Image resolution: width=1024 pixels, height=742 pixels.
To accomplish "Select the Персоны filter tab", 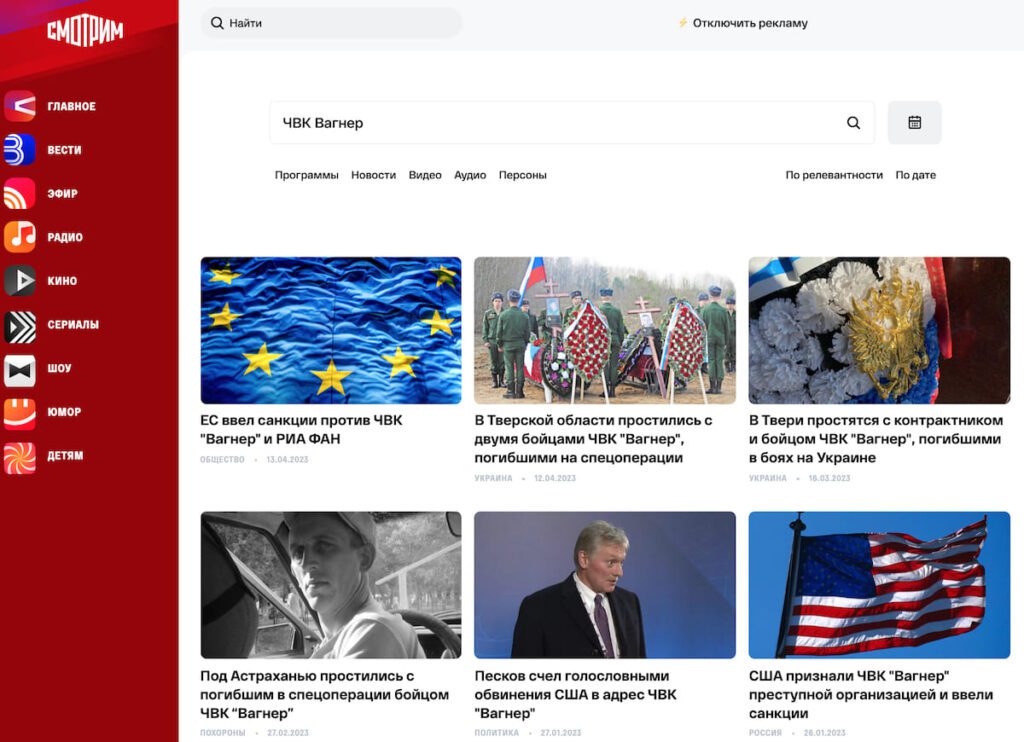I will click(x=522, y=175).
